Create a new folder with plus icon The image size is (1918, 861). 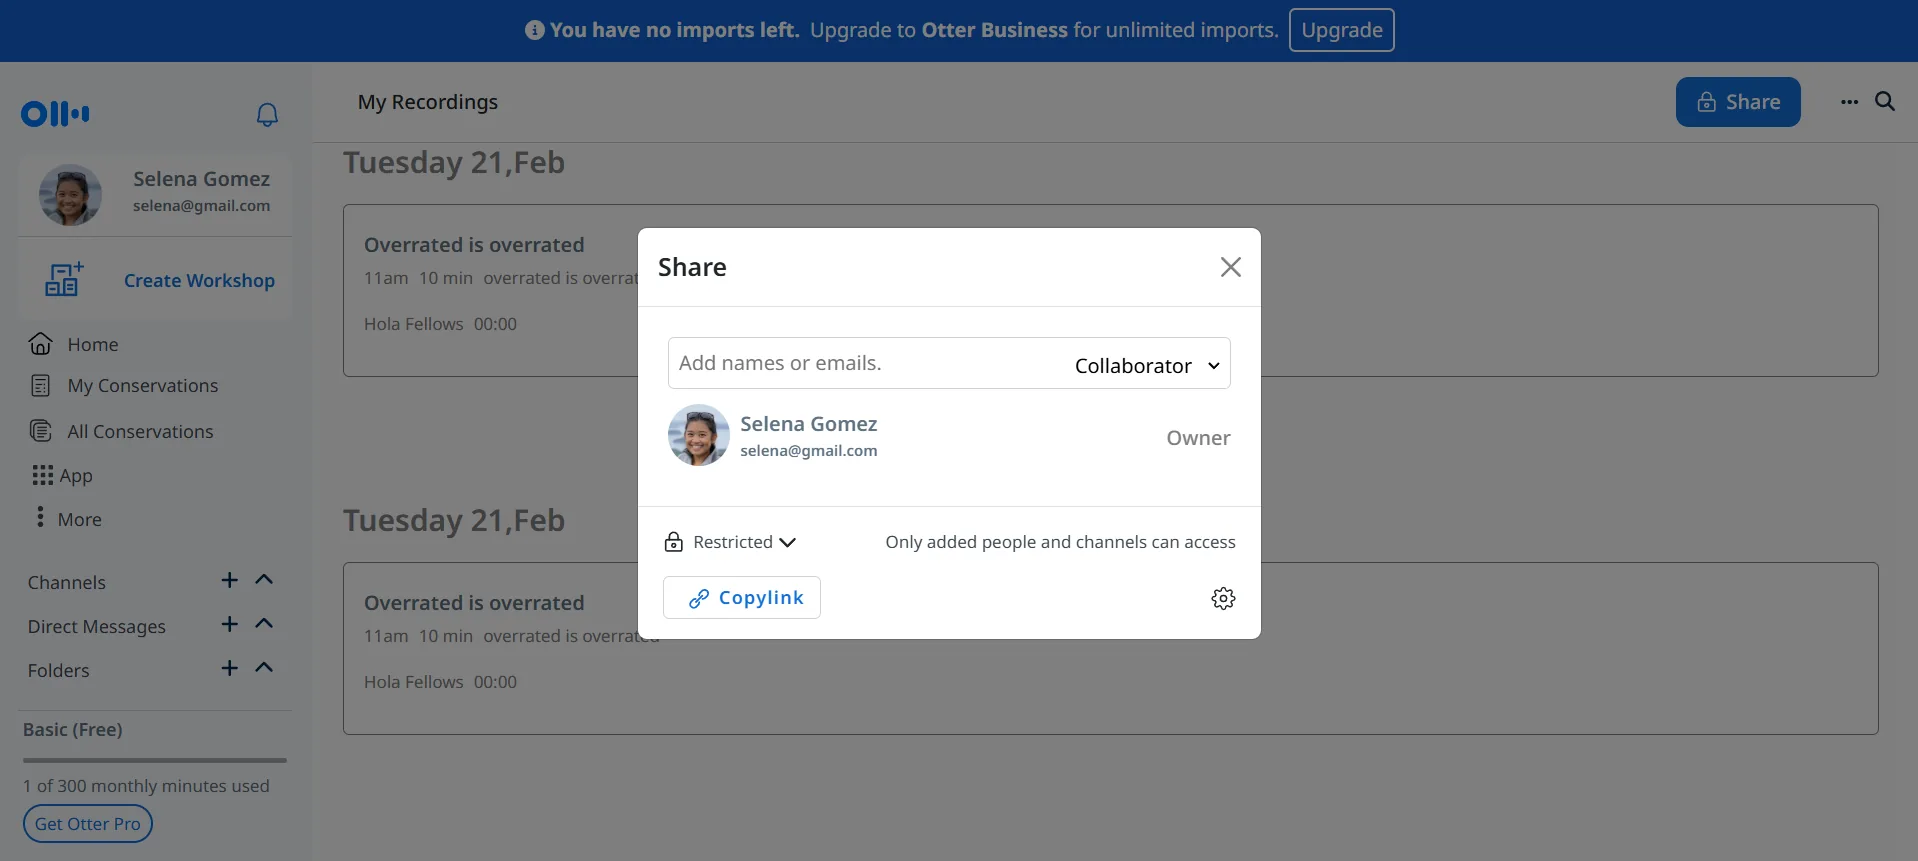click(230, 668)
